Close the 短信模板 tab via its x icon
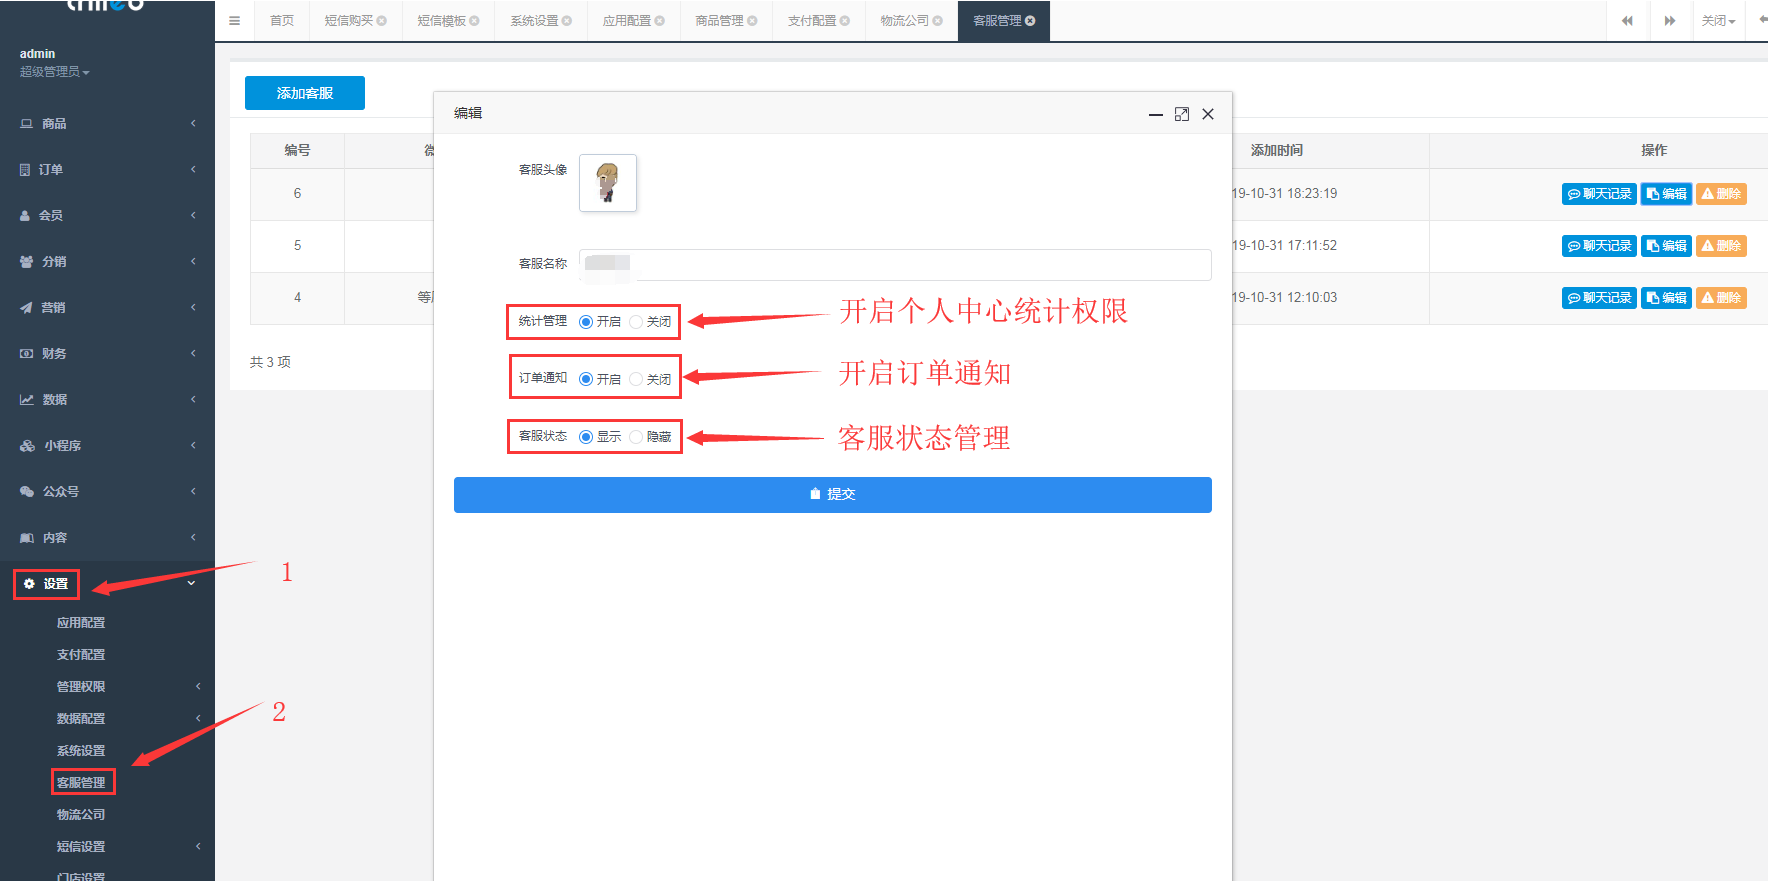Image resolution: width=1768 pixels, height=881 pixels. [x=474, y=20]
